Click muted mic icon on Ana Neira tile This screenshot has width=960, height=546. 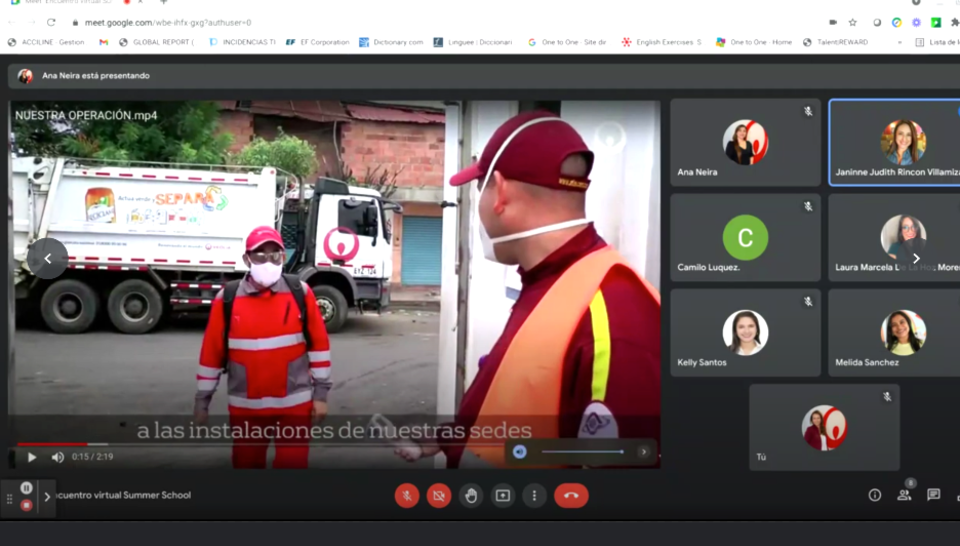(x=808, y=111)
